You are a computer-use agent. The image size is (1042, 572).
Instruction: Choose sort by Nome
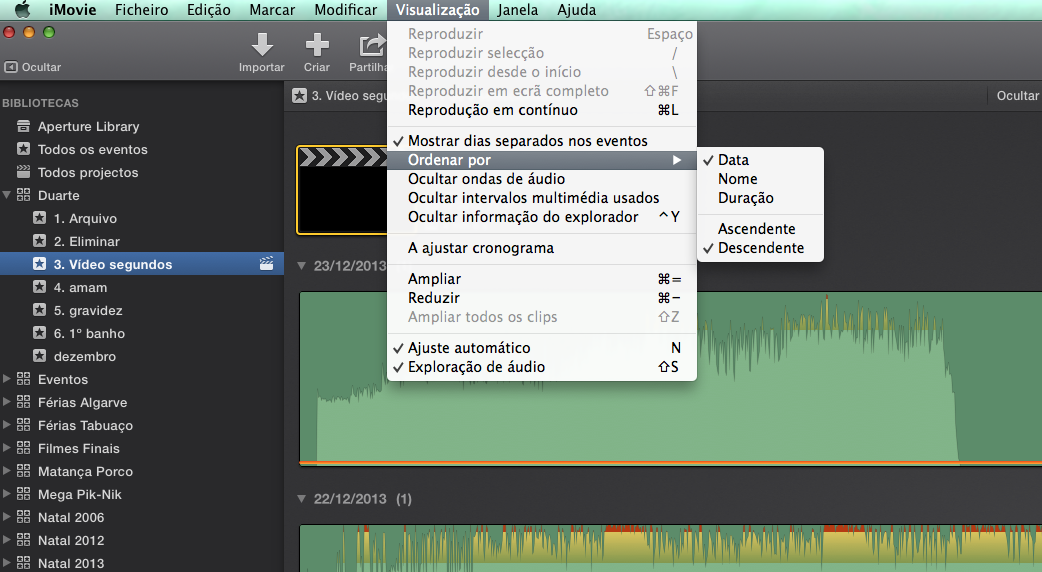(x=760, y=179)
